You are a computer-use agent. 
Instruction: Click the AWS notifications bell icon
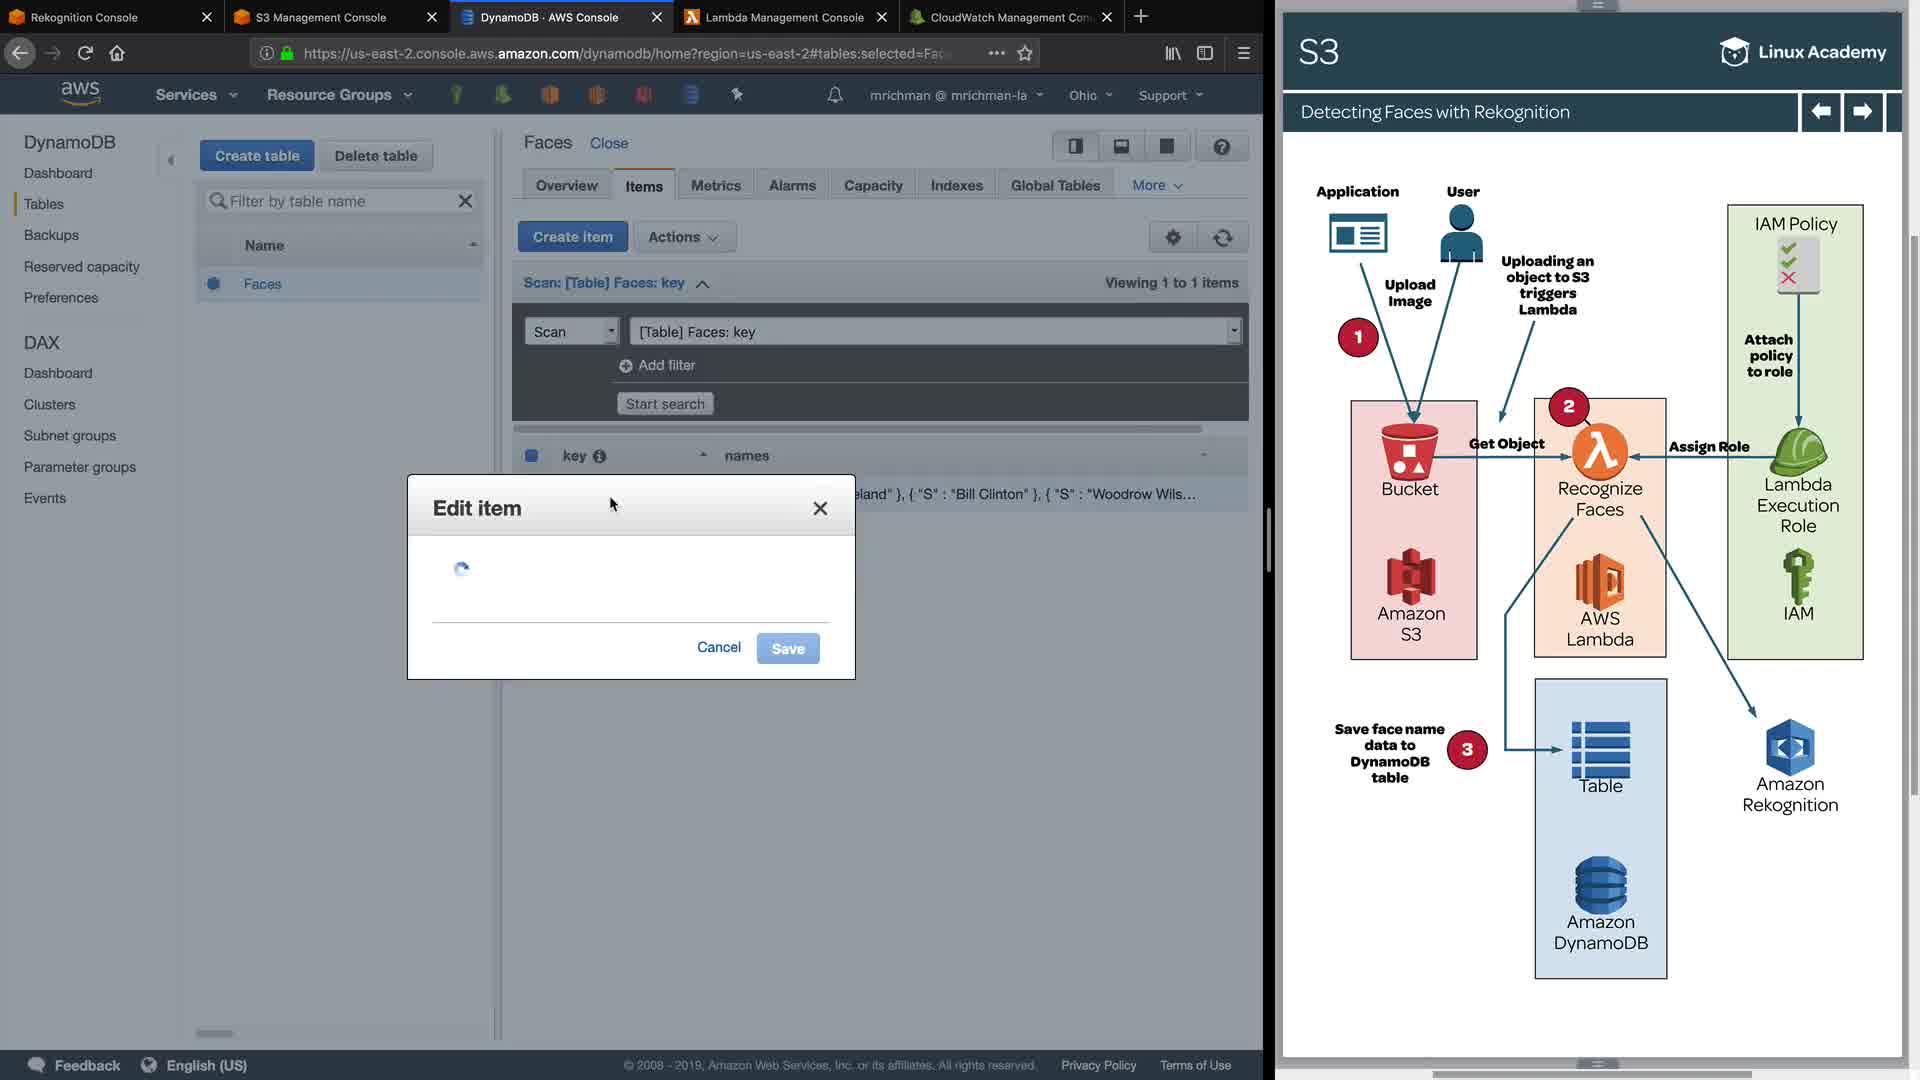(x=835, y=95)
